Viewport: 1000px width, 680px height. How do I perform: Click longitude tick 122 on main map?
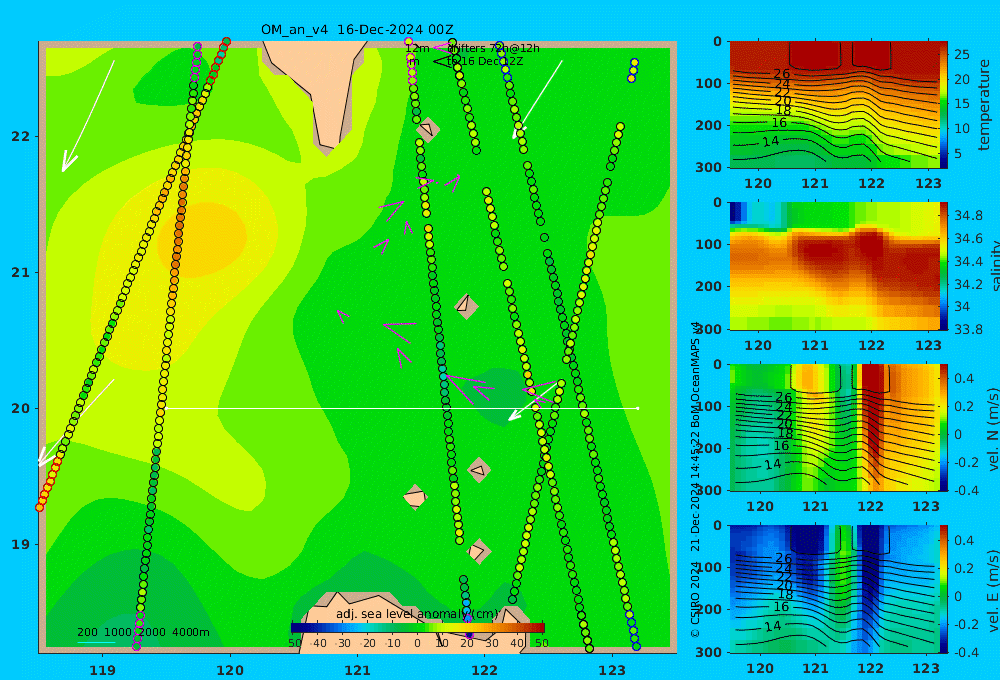pos(485,670)
